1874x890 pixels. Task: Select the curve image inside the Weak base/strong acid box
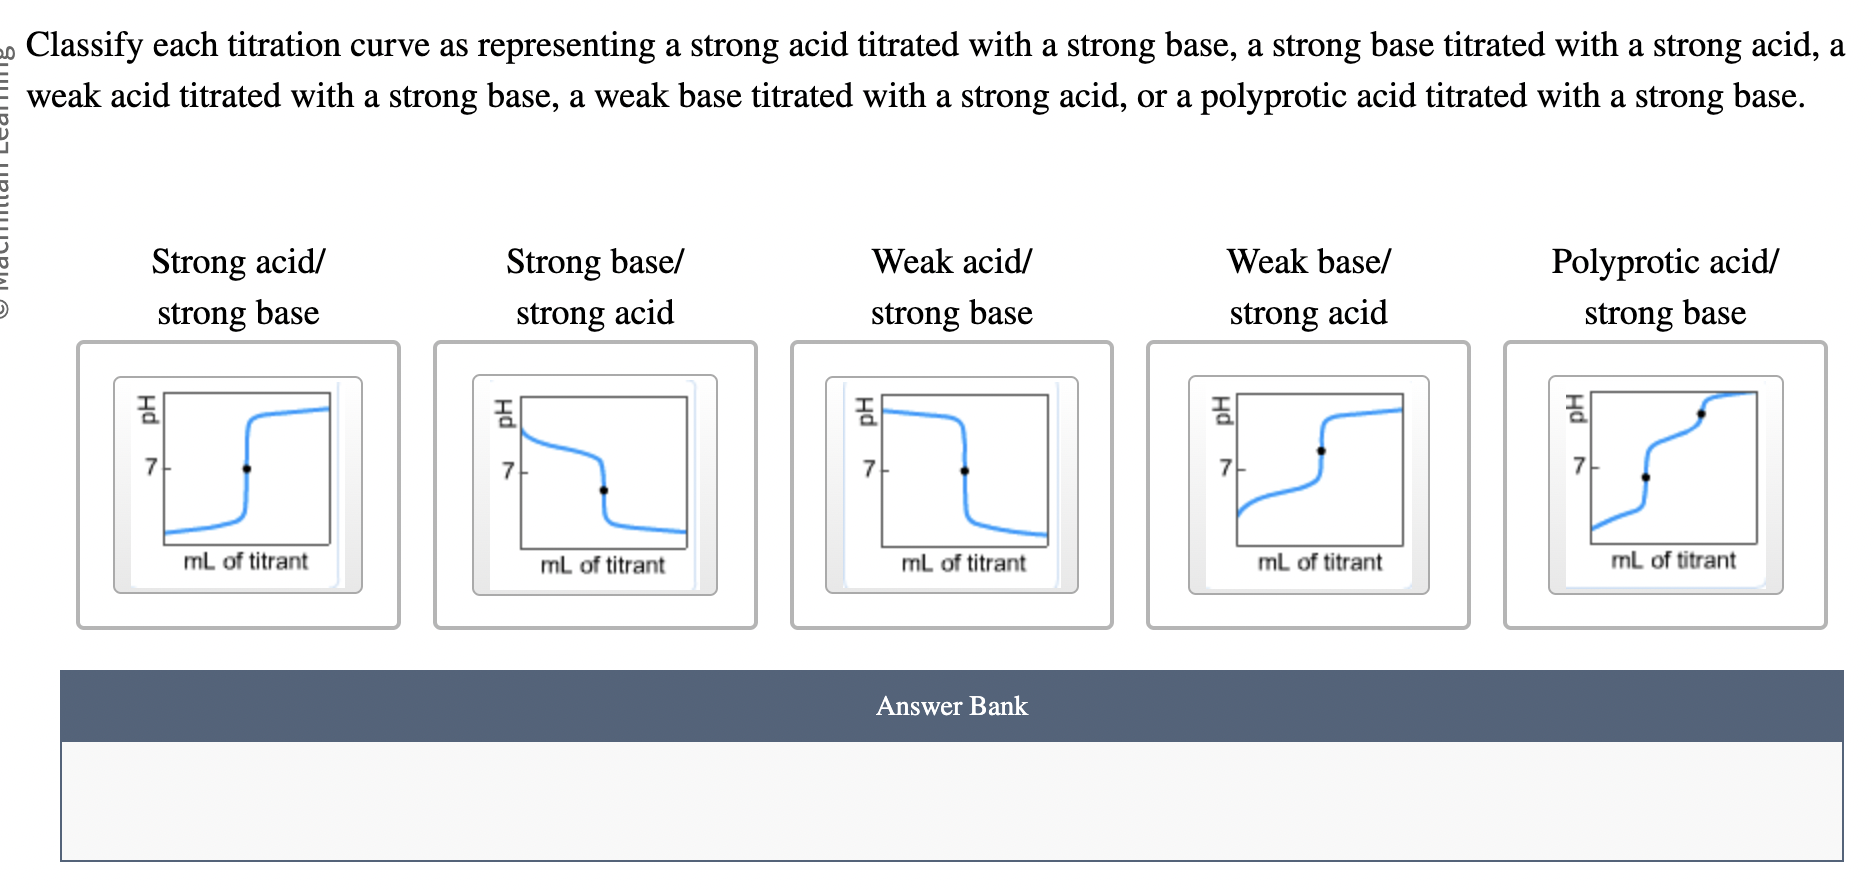coord(1308,483)
